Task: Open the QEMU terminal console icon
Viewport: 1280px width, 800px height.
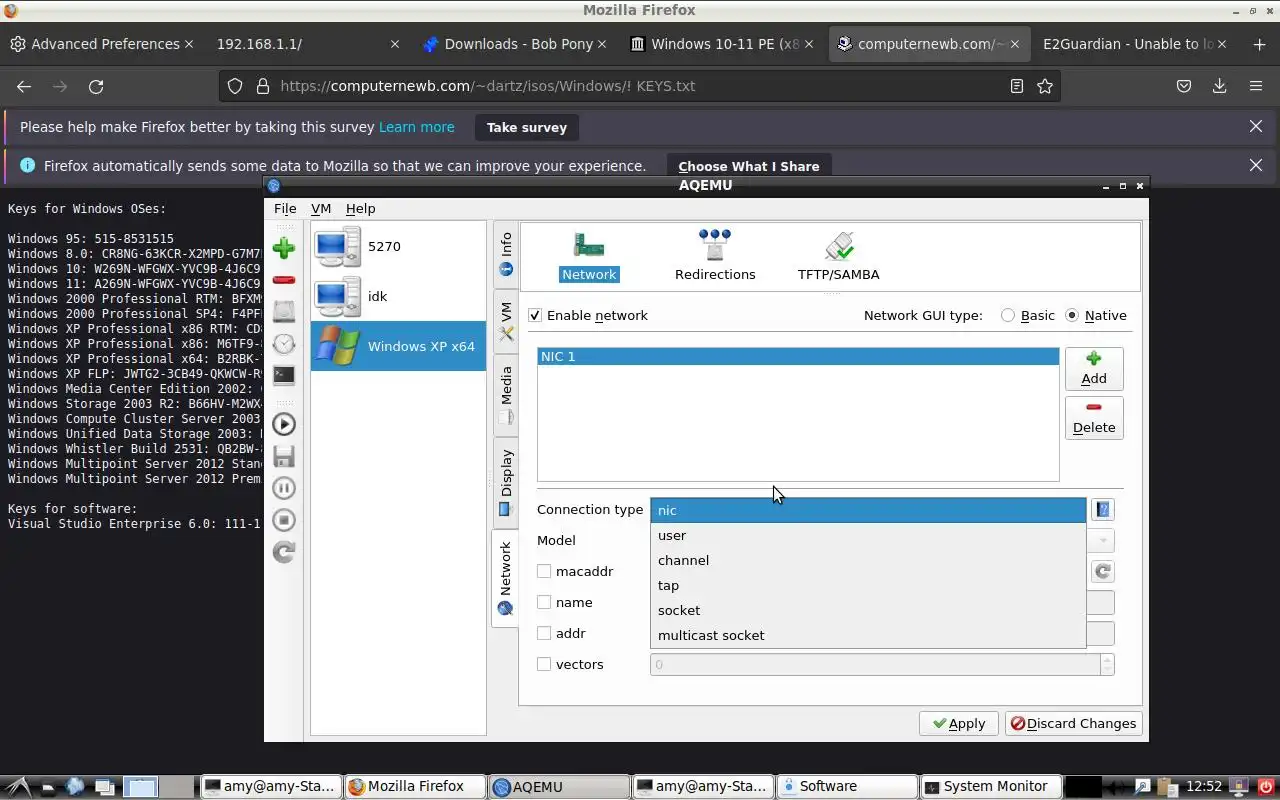Action: click(284, 375)
